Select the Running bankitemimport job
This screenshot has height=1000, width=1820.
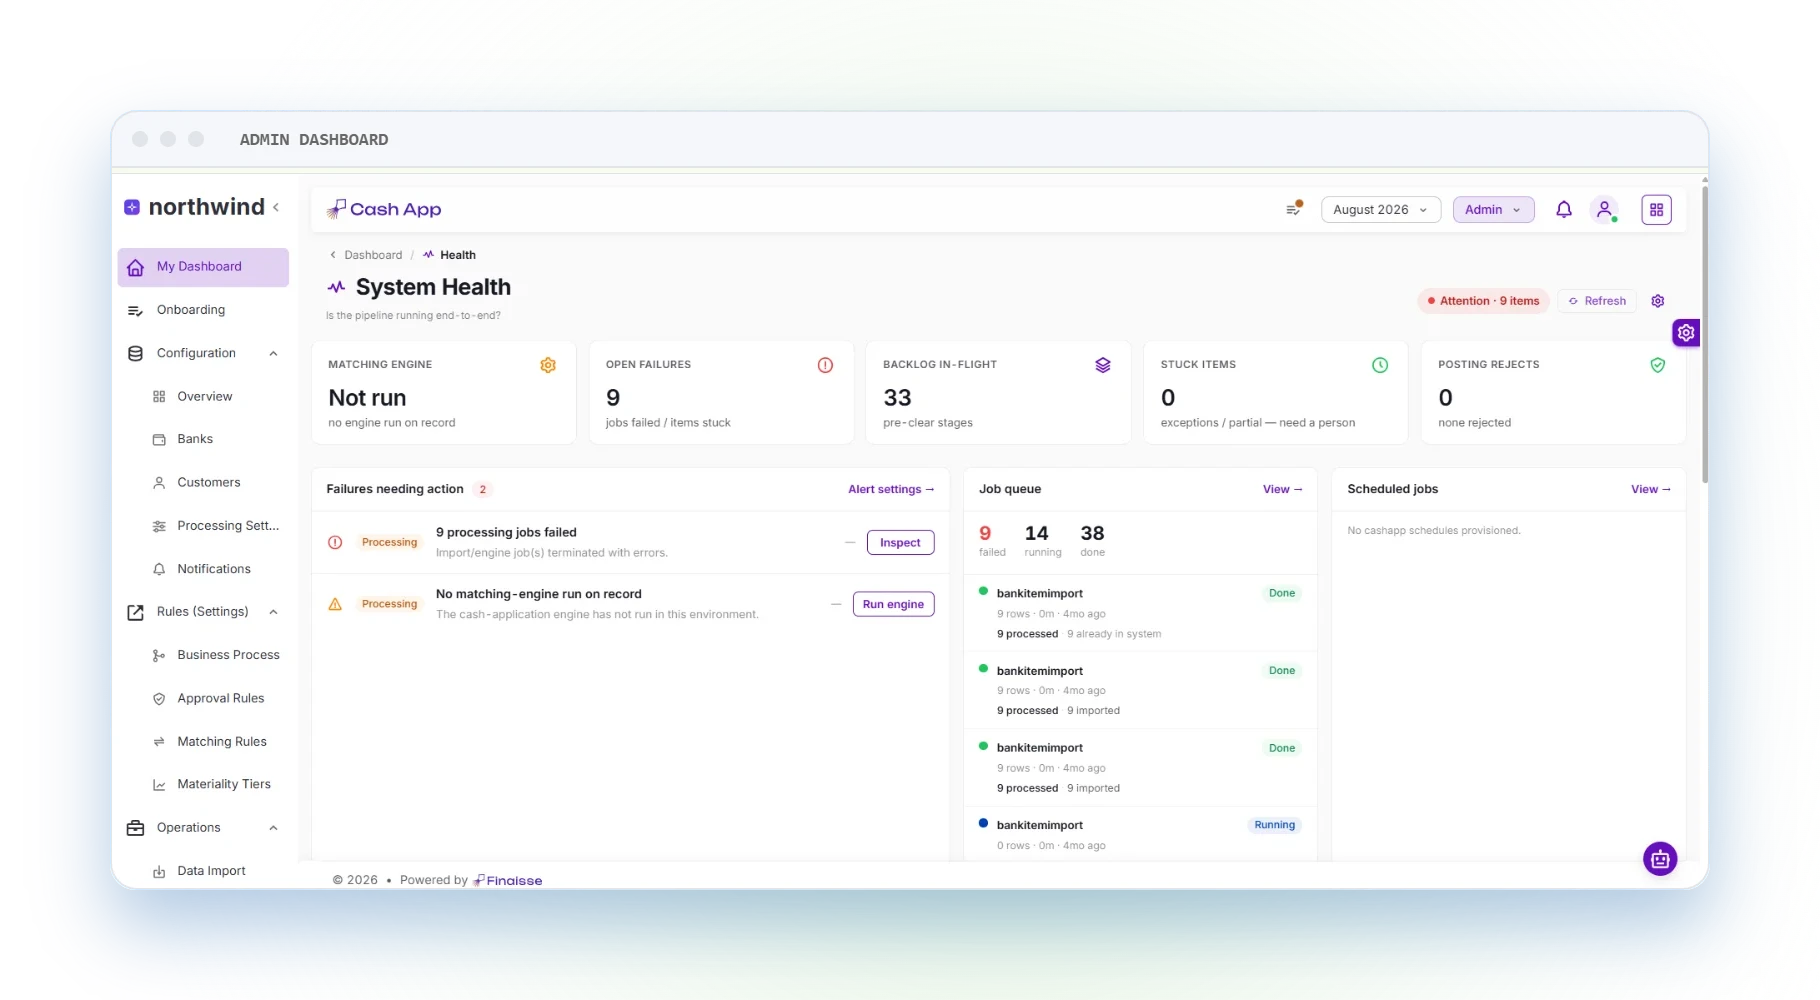coord(1140,835)
